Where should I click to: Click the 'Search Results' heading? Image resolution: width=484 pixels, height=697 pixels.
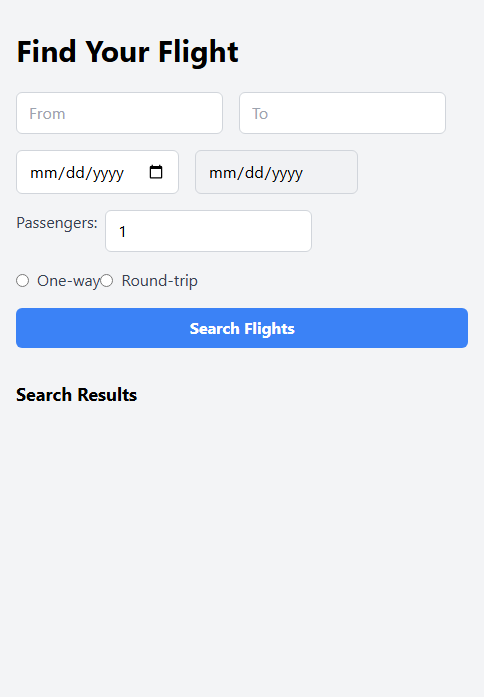pyautogui.click(x=76, y=395)
